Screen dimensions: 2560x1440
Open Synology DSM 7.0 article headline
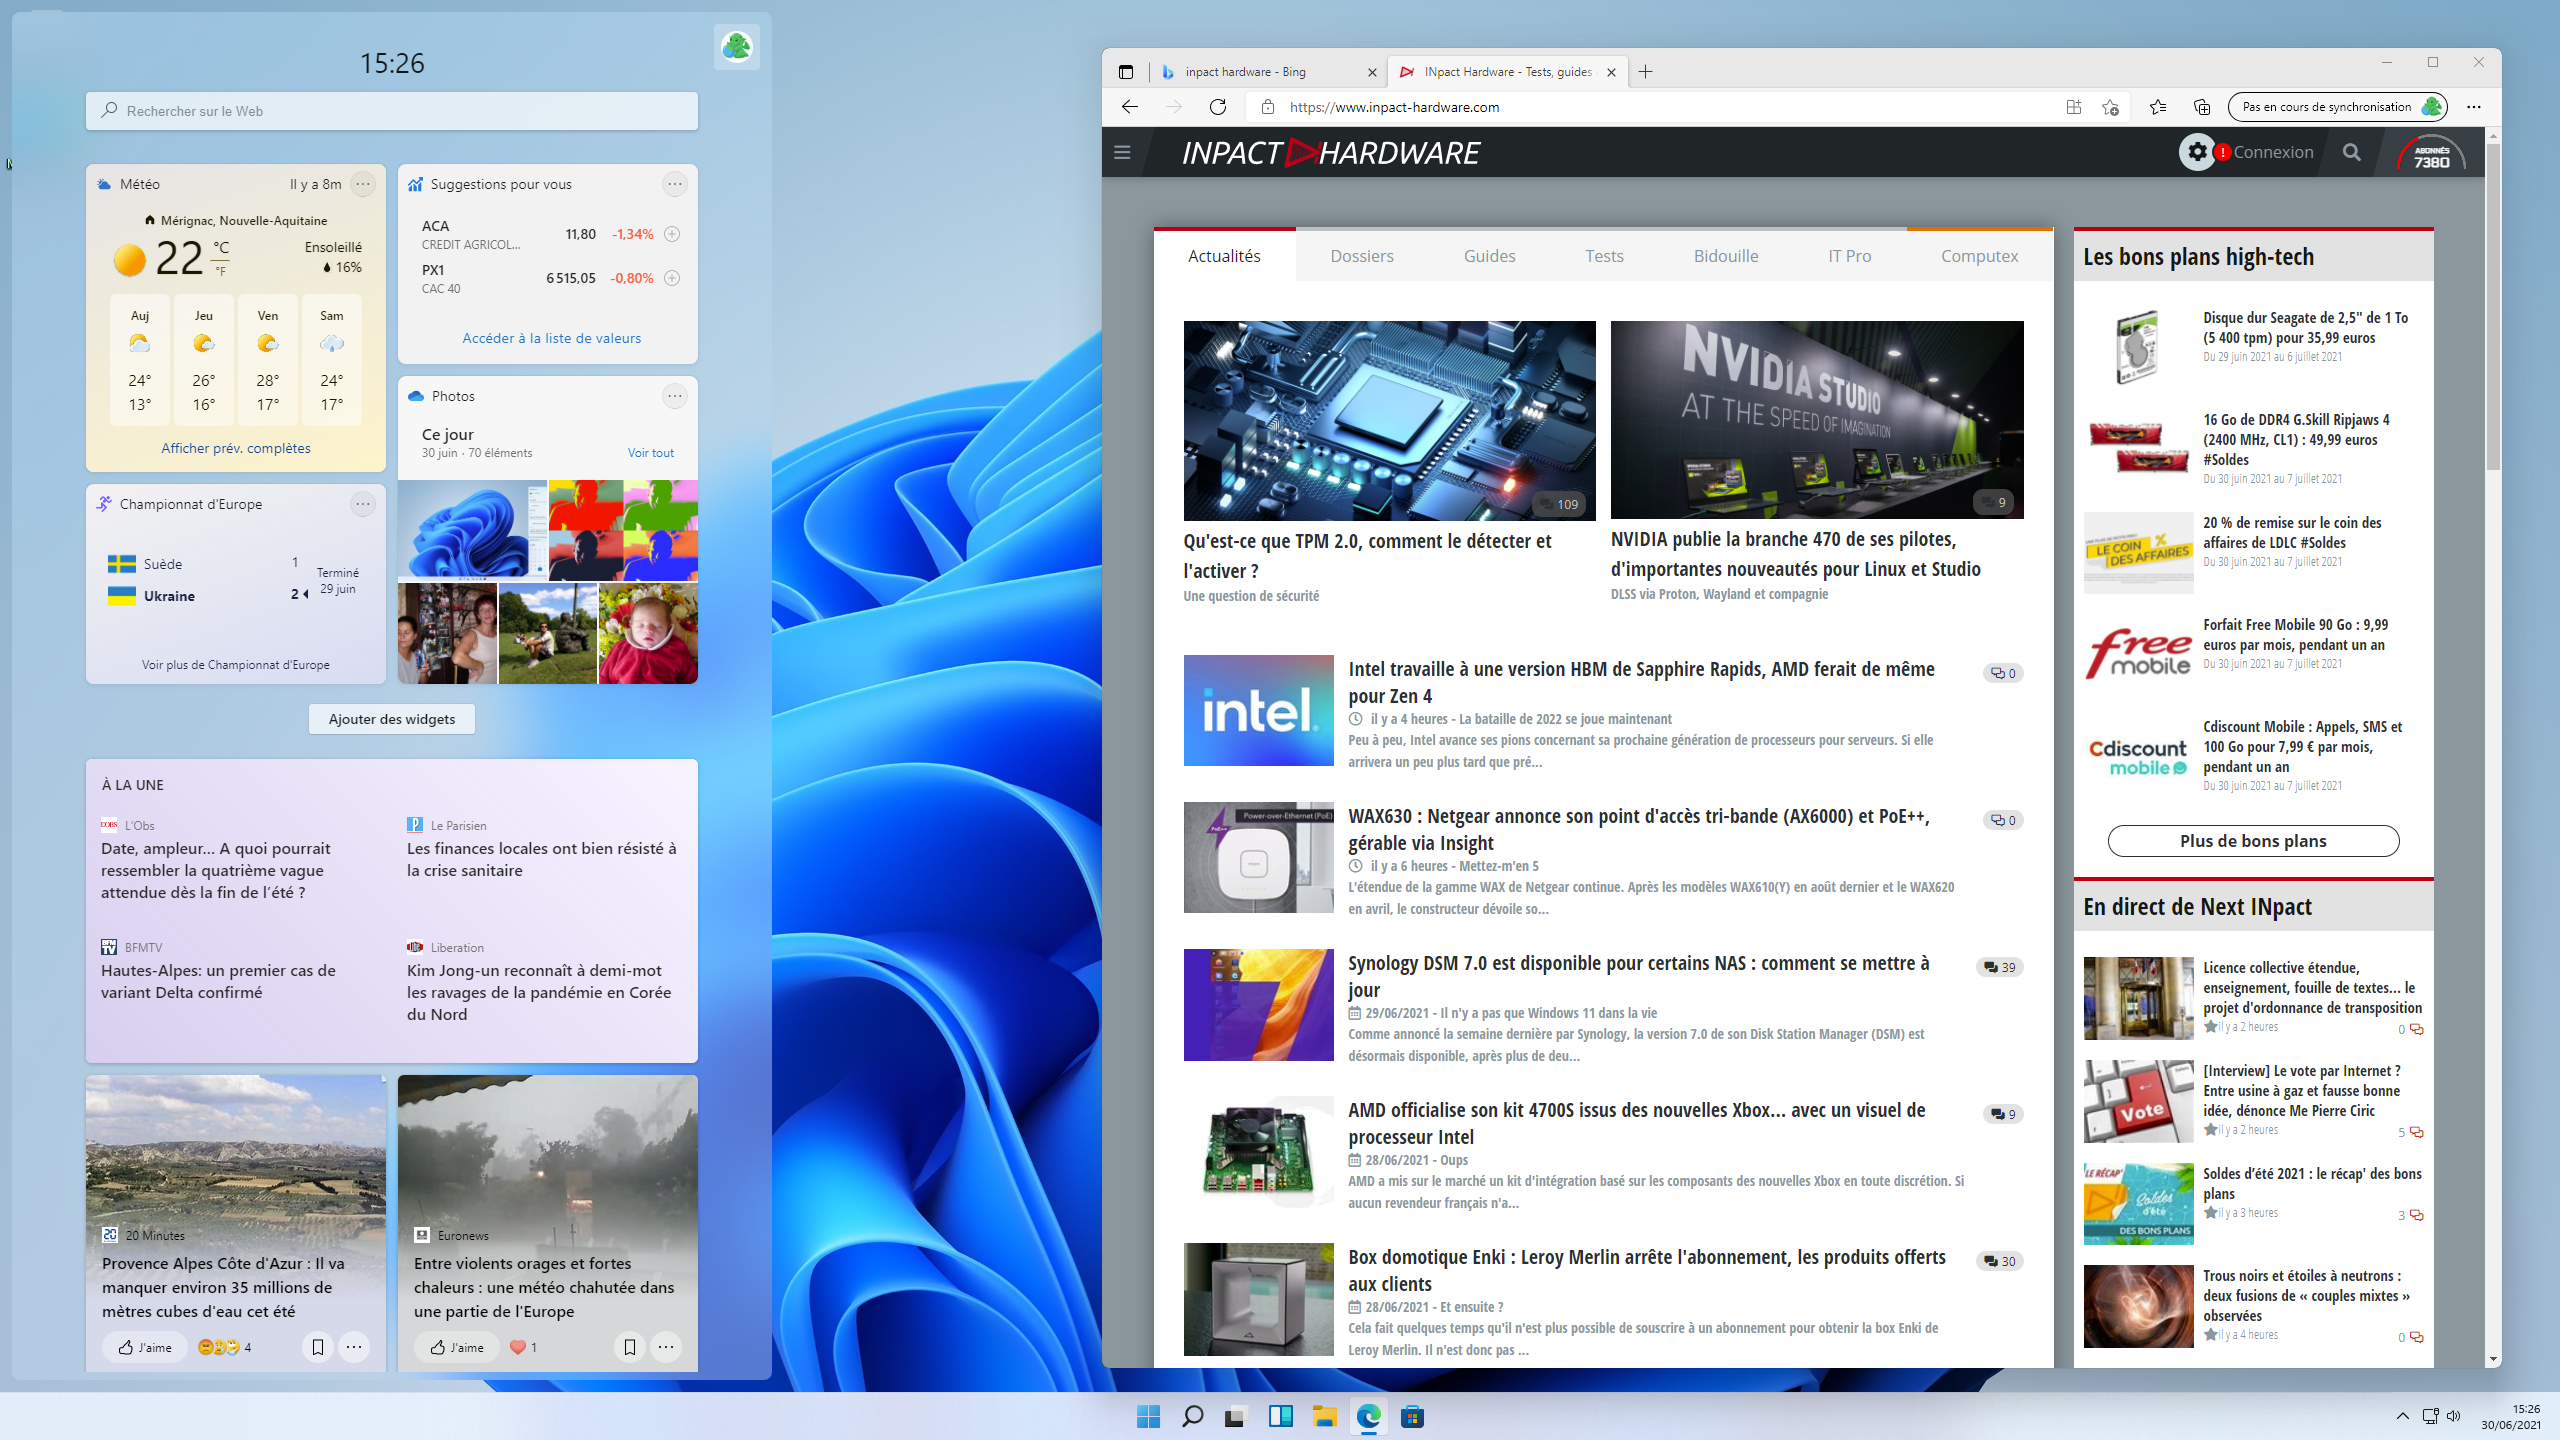pos(1639,976)
